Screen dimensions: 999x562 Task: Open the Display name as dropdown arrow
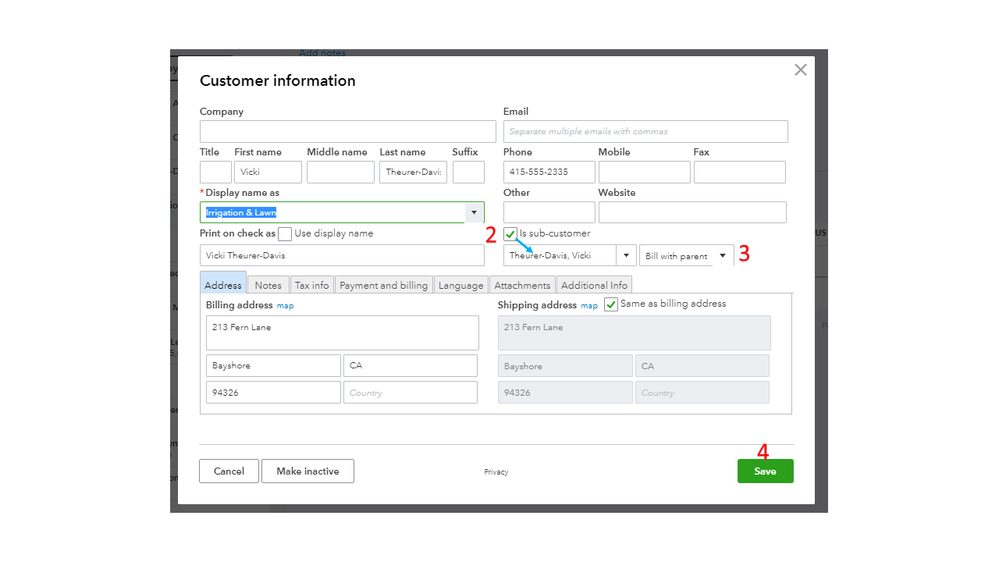[474, 212]
